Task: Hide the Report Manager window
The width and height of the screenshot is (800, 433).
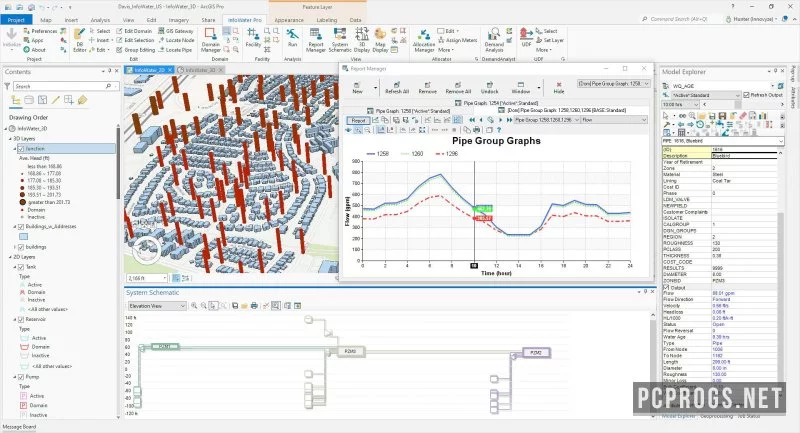Action: pos(559,87)
